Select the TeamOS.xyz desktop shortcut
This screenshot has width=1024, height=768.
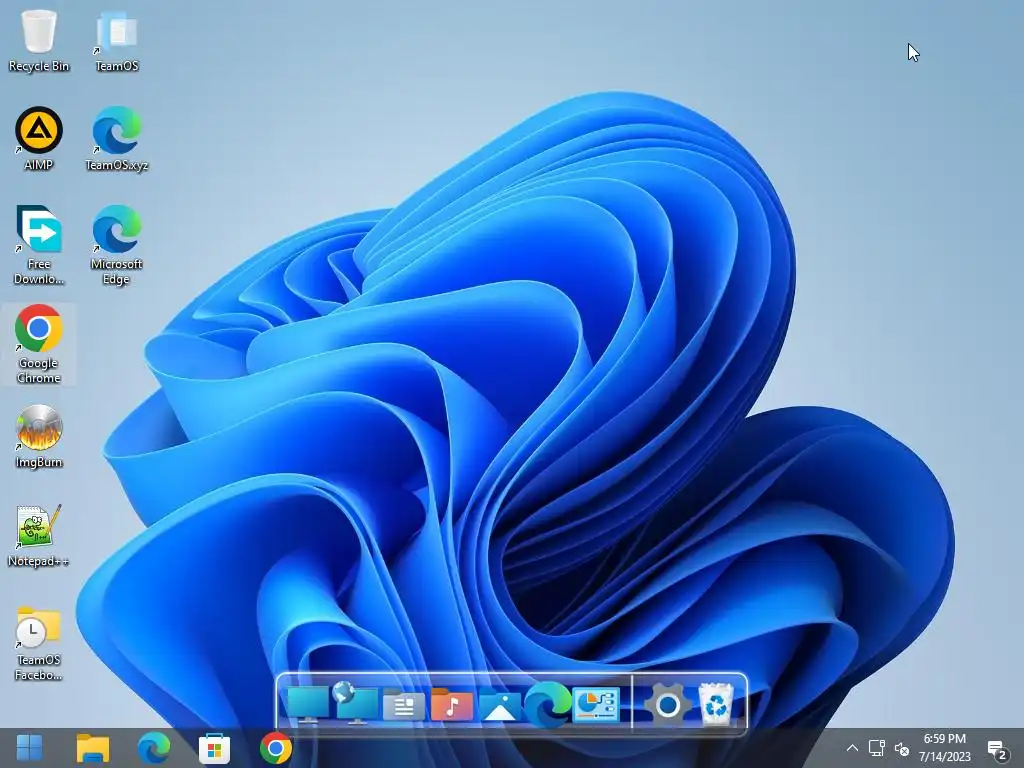117,139
